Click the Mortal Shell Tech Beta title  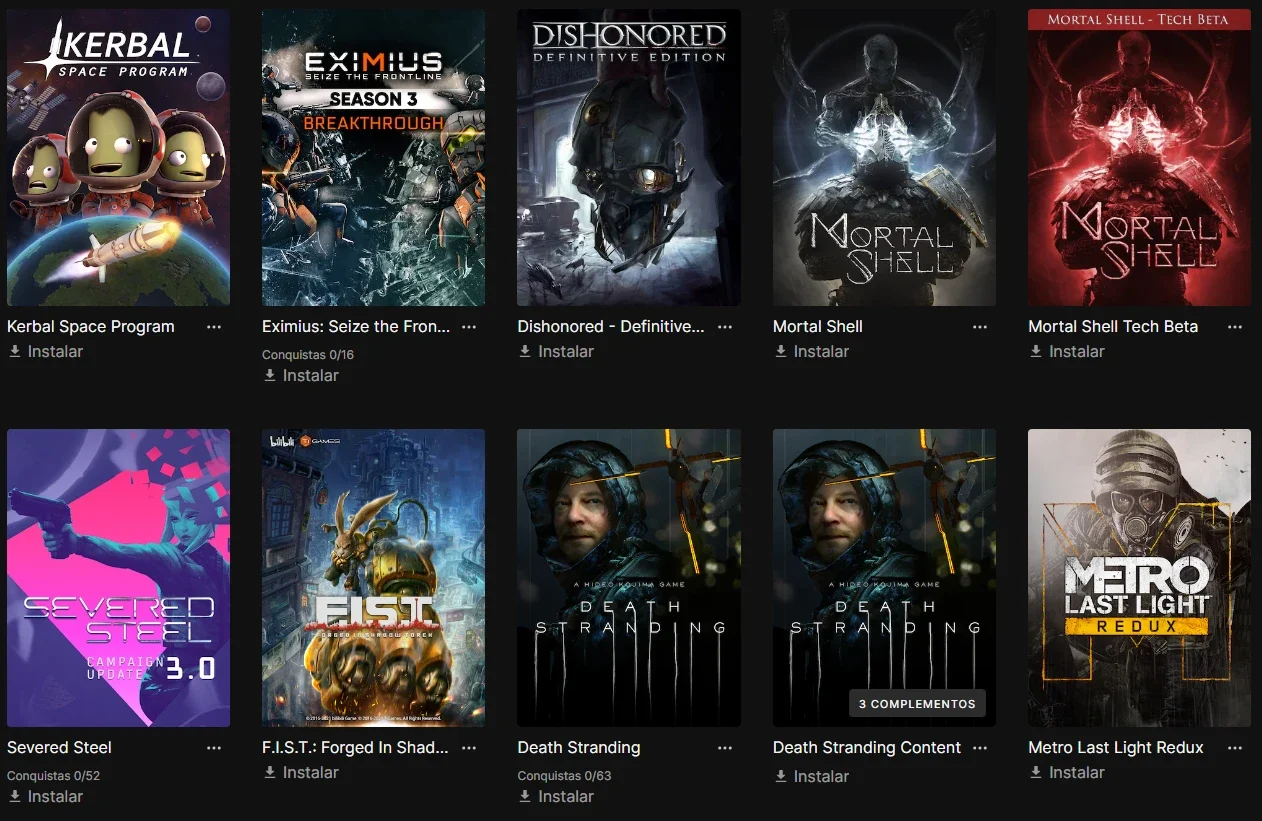tap(1113, 327)
